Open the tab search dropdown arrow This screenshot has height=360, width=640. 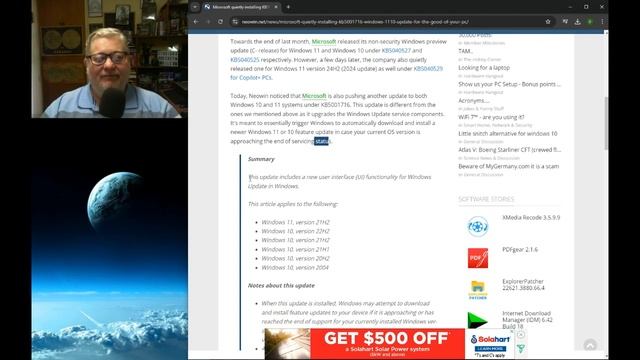(195, 7)
